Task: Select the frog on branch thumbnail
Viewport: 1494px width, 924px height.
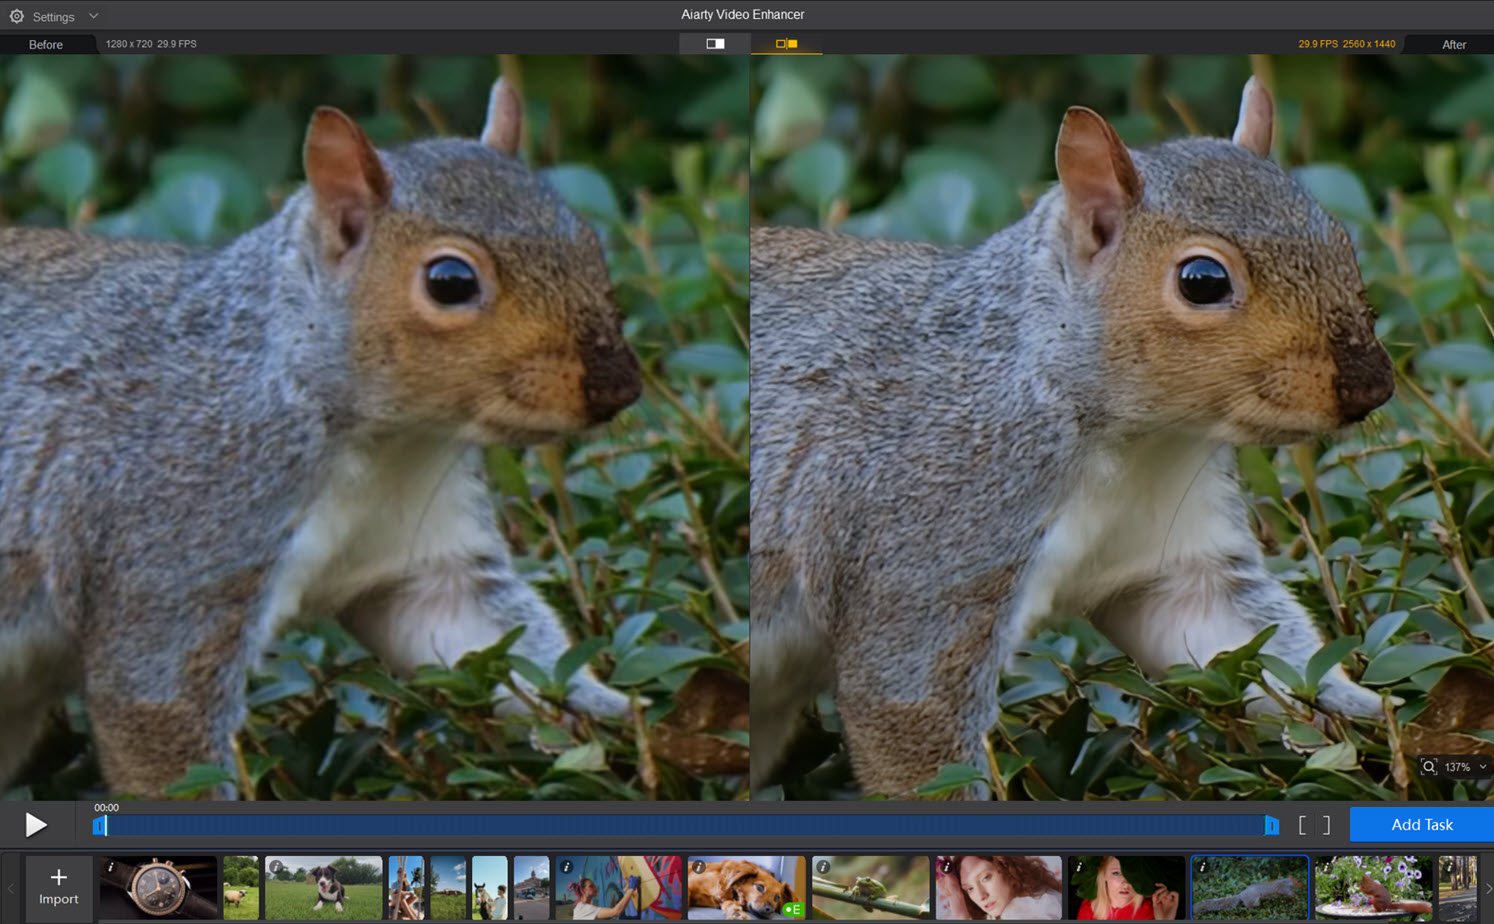Action: click(870, 888)
